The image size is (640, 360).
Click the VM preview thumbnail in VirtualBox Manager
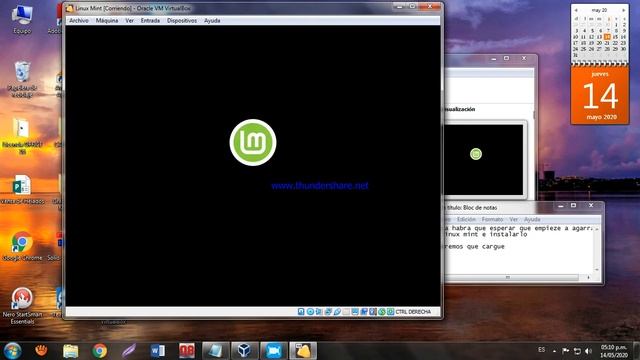[x=483, y=160]
